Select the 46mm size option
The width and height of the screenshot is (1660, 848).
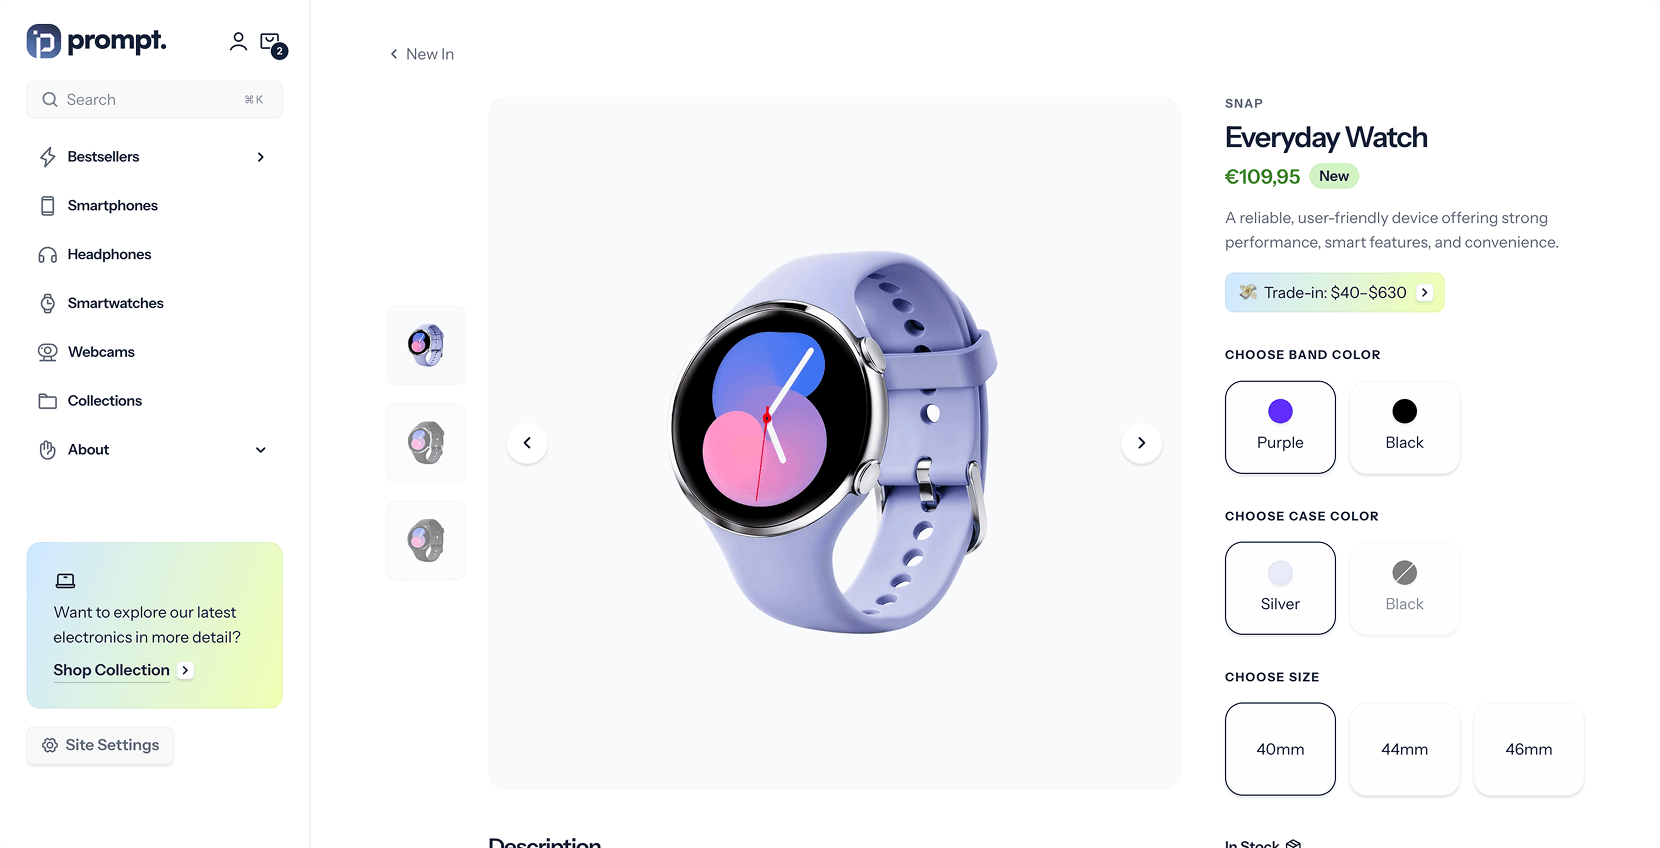point(1528,749)
